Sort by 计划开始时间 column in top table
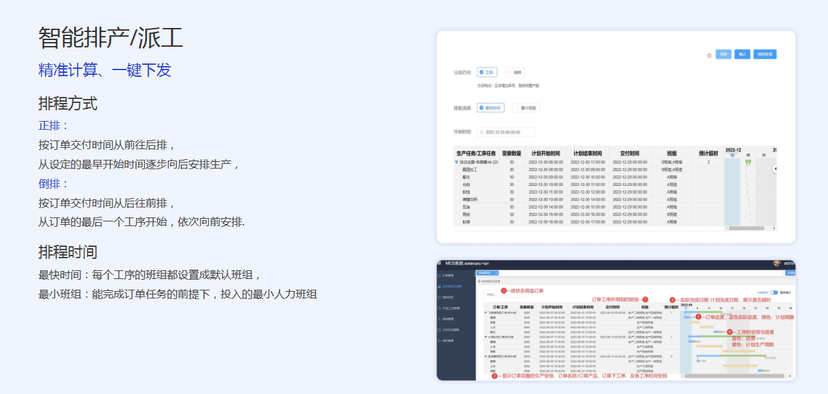The height and width of the screenshot is (394, 828). click(x=546, y=153)
